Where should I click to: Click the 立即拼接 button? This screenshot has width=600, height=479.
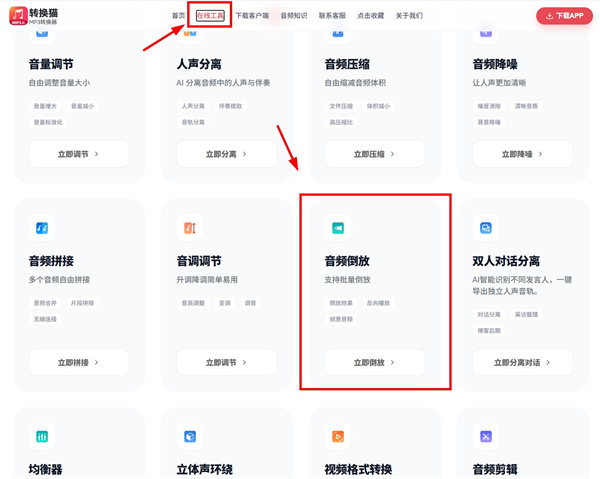point(79,362)
